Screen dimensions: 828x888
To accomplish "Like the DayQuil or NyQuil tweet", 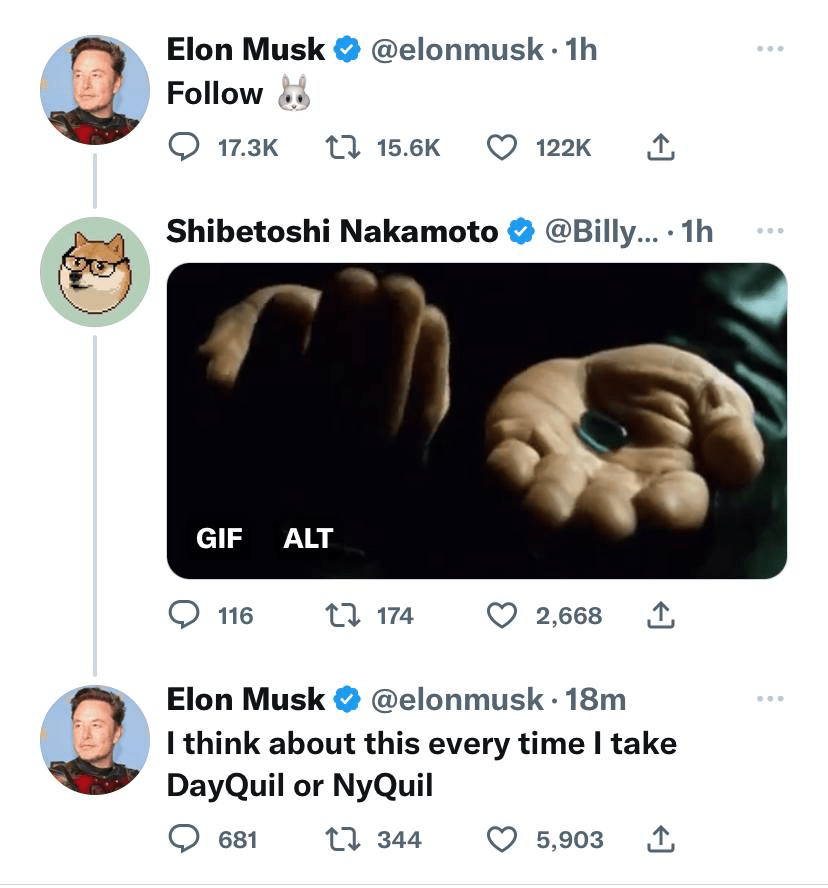I will tap(501, 838).
